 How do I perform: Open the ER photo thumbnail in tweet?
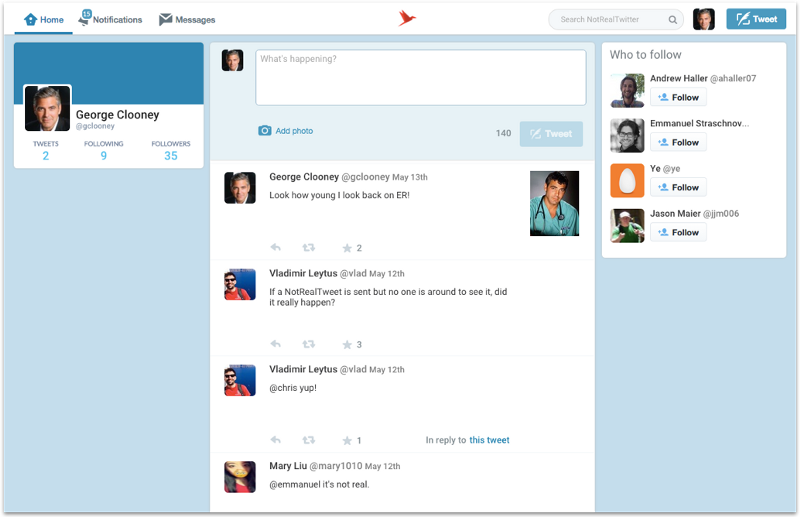tap(554, 203)
